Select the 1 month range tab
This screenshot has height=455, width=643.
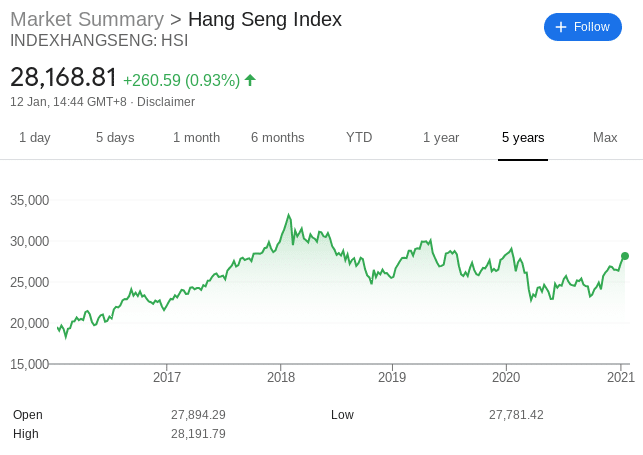(196, 137)
